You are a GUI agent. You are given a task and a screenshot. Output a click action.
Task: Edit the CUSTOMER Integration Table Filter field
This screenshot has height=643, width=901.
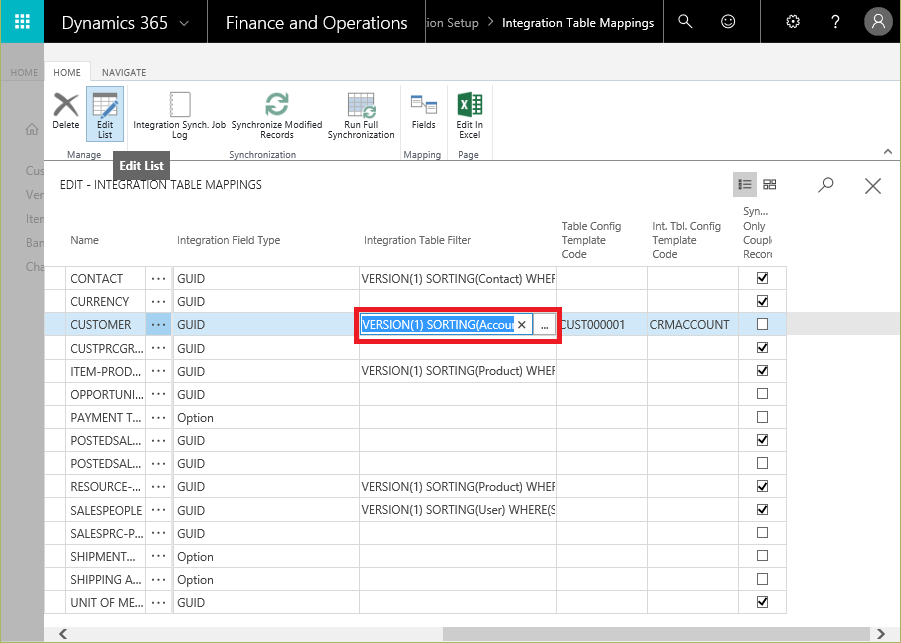click(438, 325)
